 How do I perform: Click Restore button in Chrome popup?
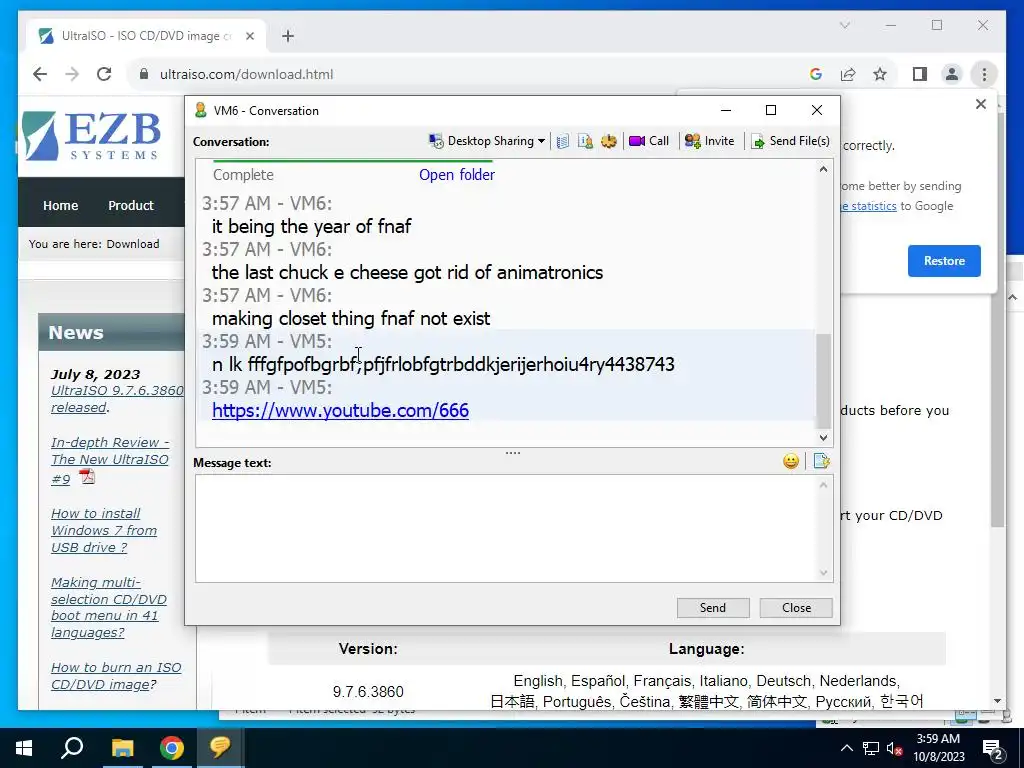point(944,261)
